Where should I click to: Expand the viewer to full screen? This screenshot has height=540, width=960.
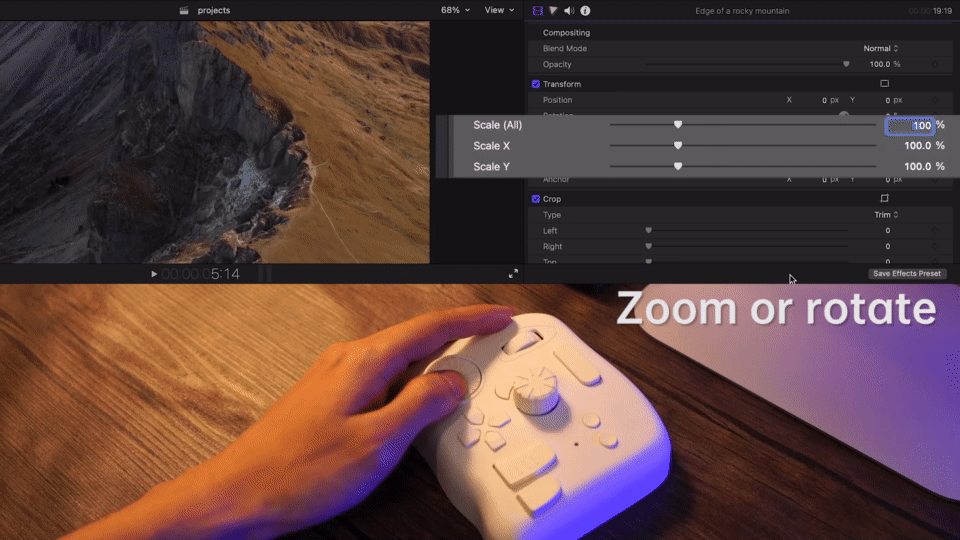tap(513, 274)
